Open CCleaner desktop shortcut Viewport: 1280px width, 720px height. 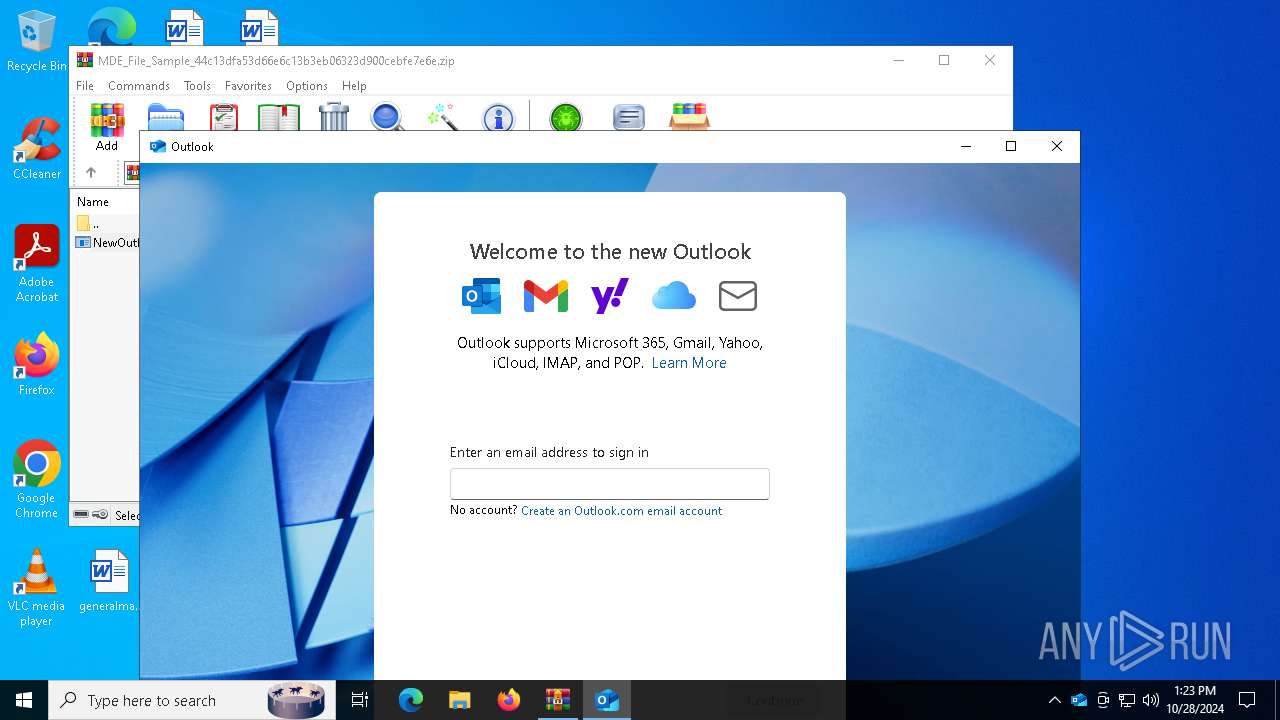click(37, 149)
